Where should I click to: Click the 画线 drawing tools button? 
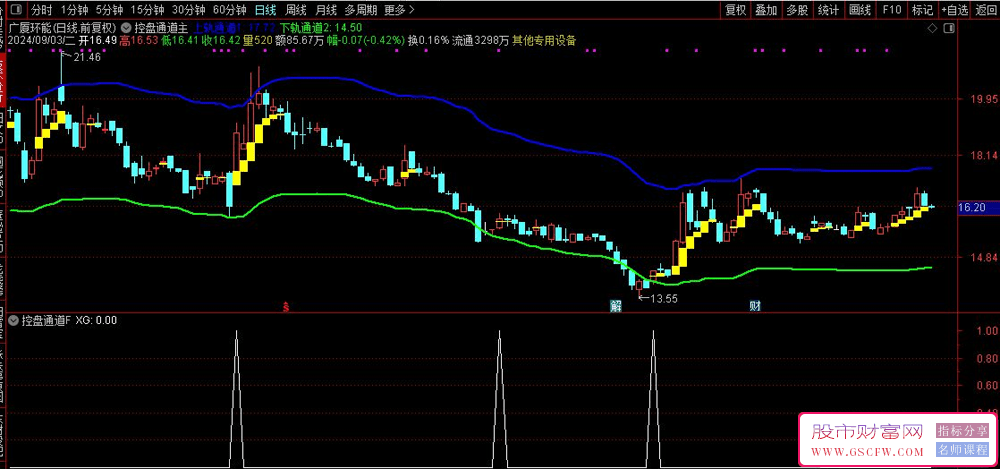(860, 10)
